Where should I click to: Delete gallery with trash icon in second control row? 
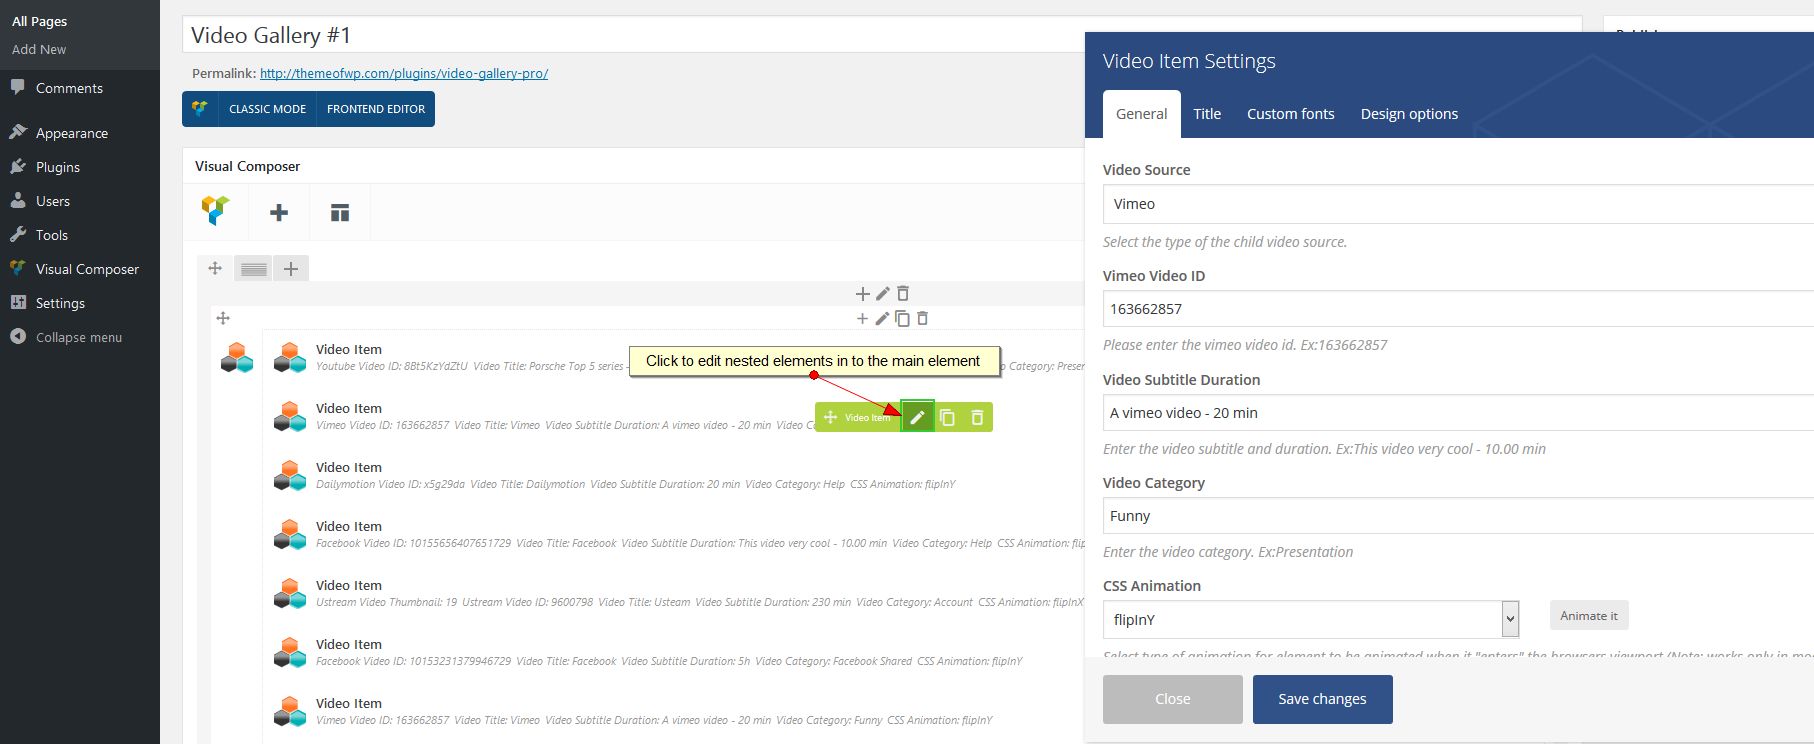click(x=923, y=319)
